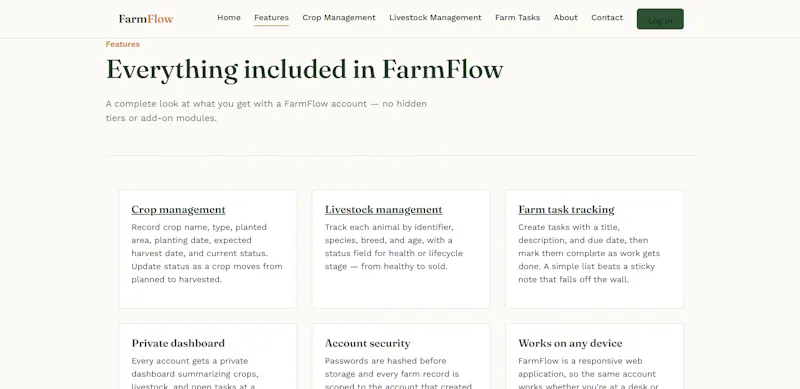This screenshot has width=800, height=389.
Task: Click the orange Features label above heading
Action: pyautogui.click(x=122, y=44)
